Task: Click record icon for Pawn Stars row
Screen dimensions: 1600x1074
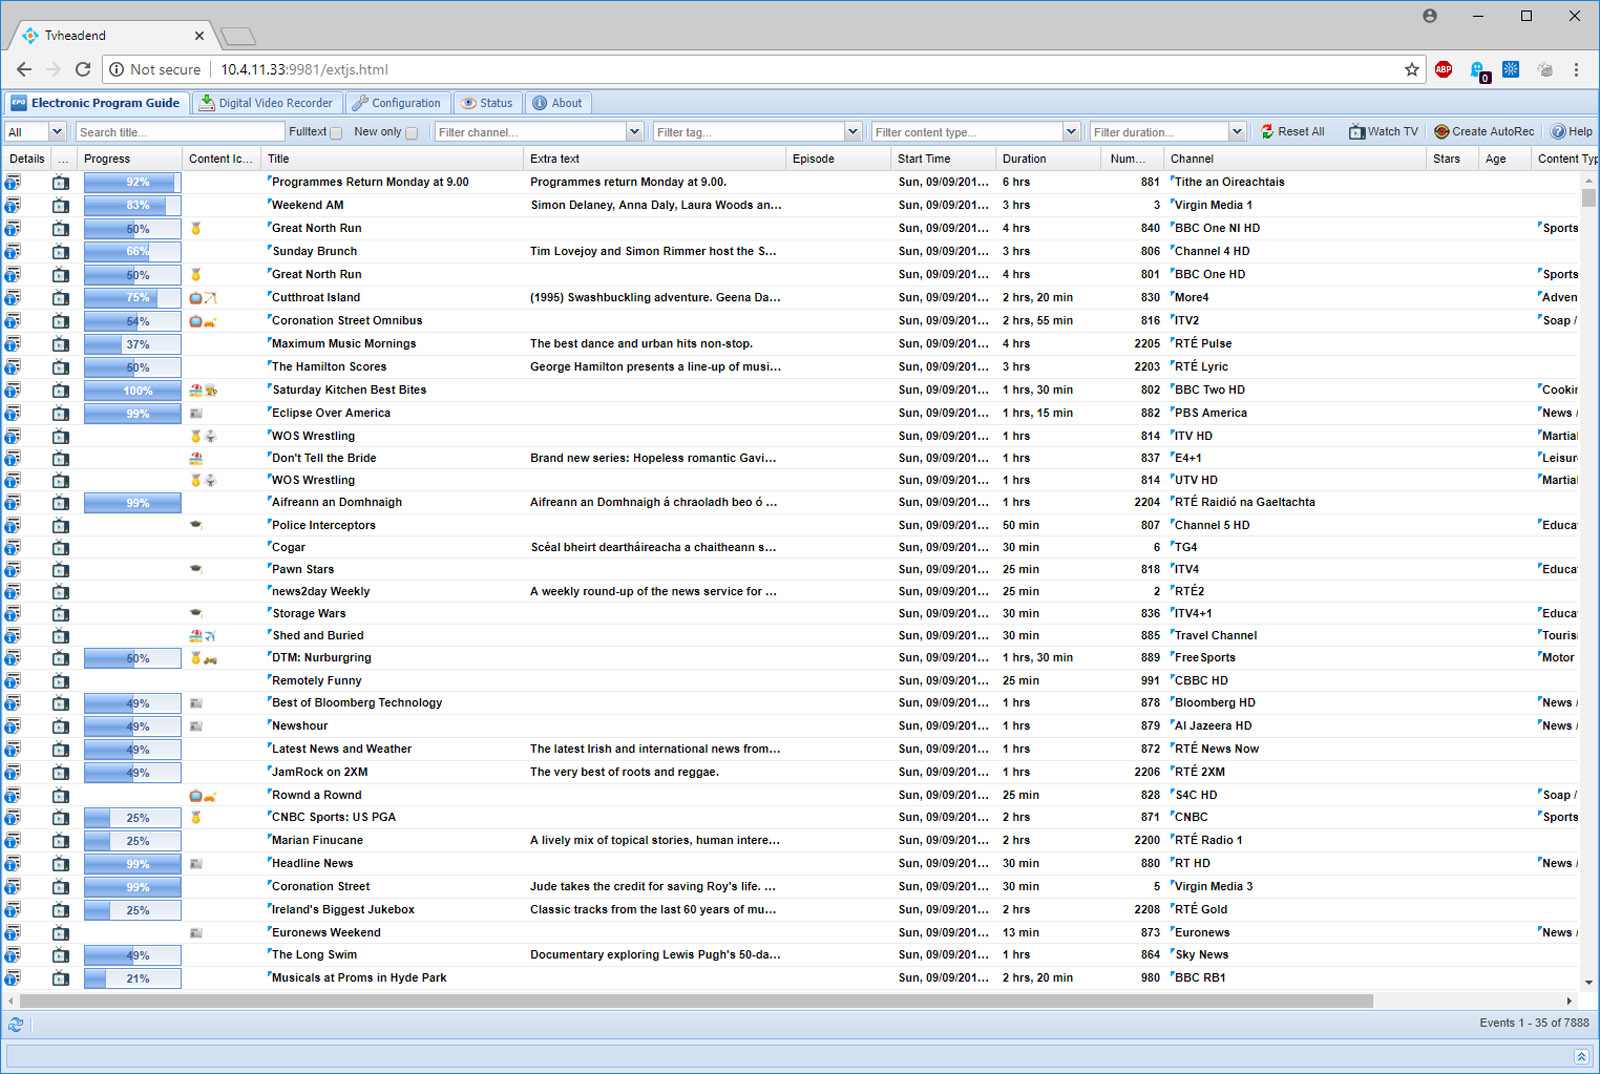Action: tap(61, 569)
